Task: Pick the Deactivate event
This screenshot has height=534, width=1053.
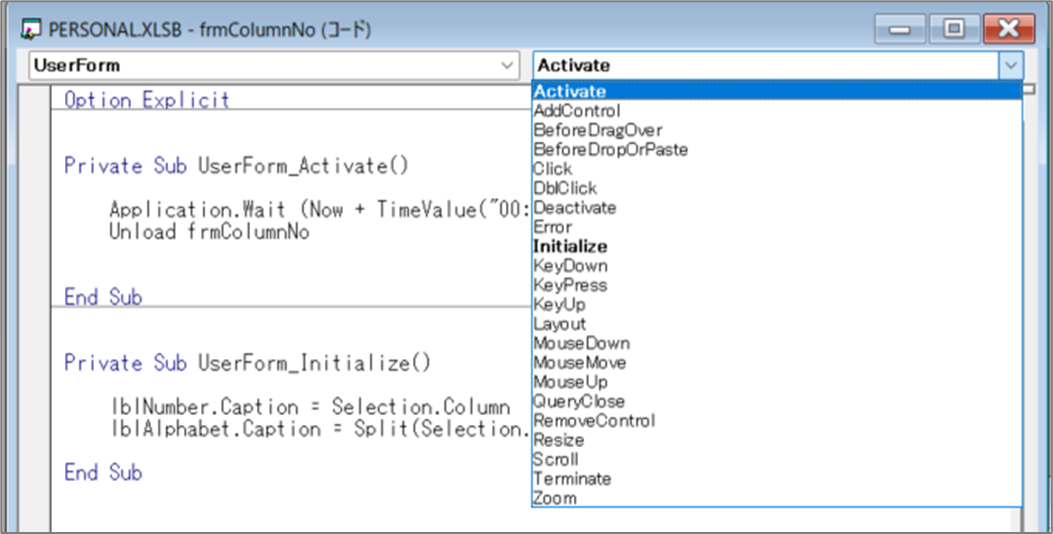Action: click(777, 208)
